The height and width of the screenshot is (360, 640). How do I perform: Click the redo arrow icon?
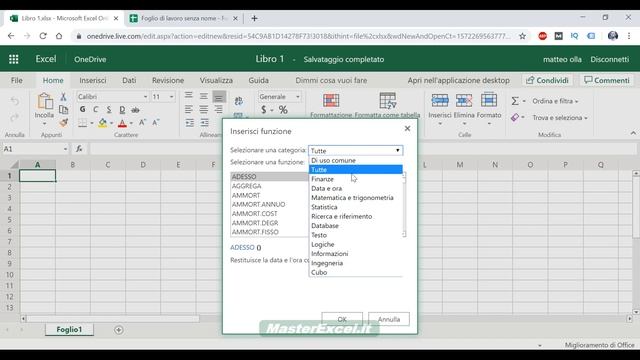(x=15, y=118)
